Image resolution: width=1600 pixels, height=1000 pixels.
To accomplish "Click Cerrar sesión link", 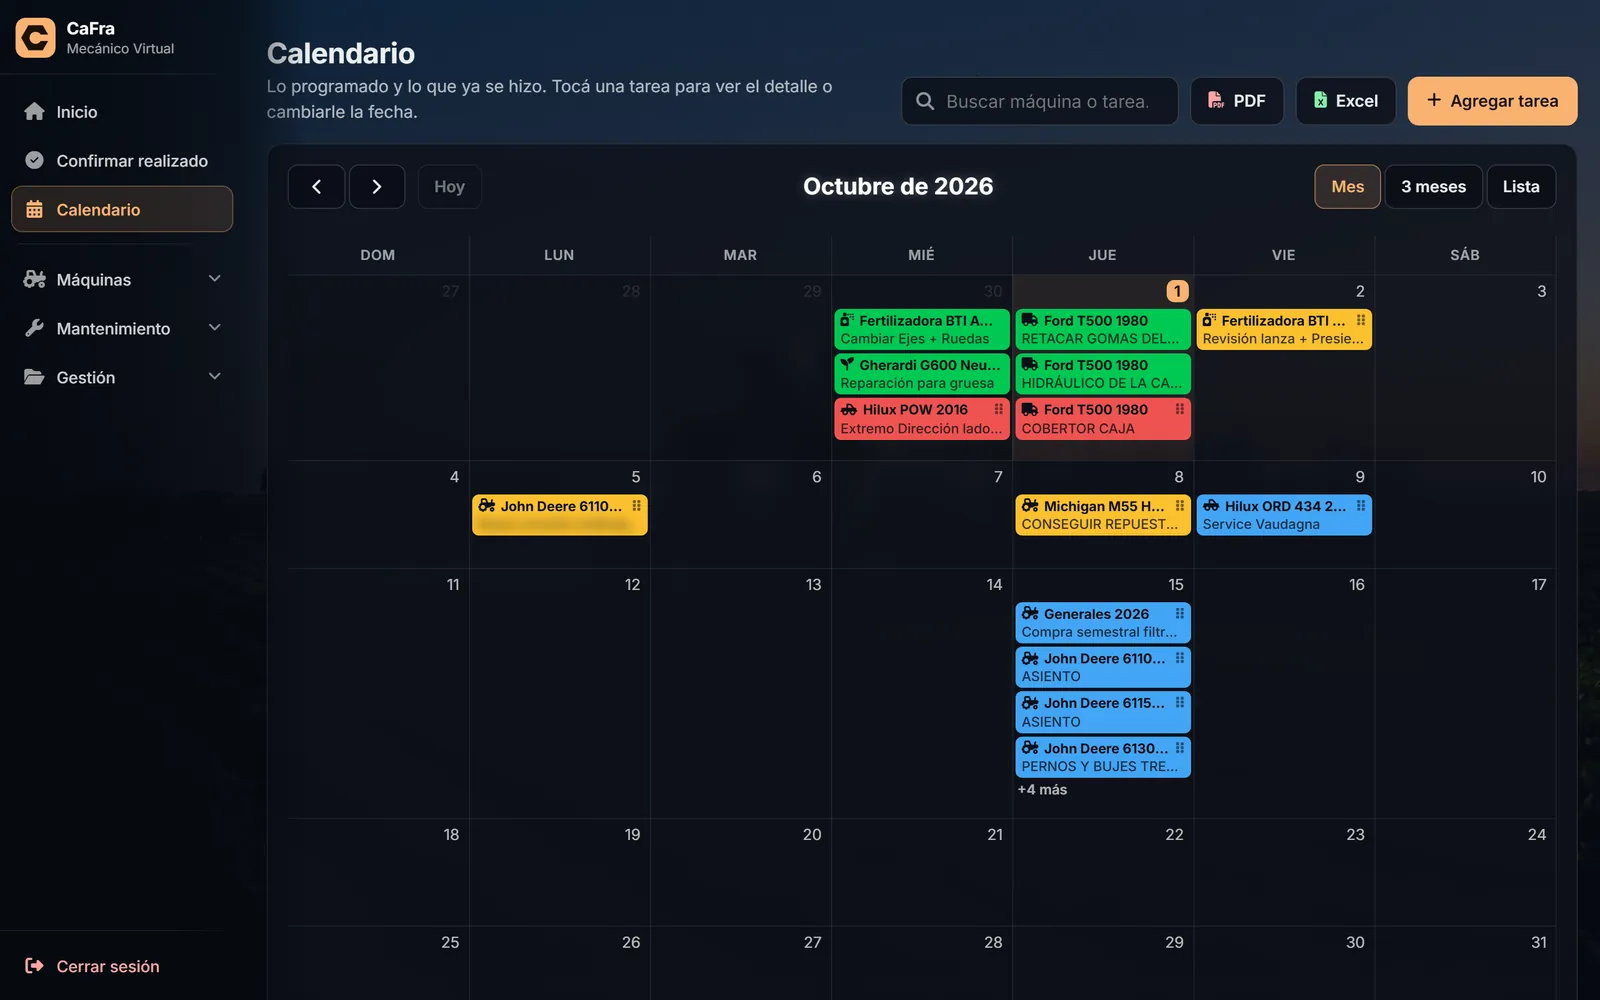I will (108, 966).
